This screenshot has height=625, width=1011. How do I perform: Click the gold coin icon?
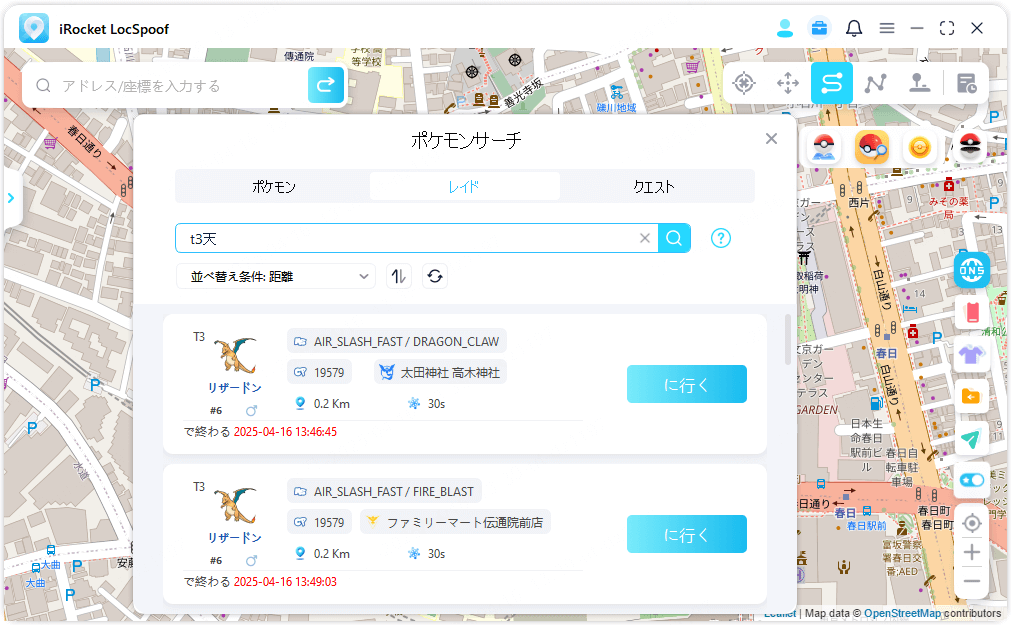(x=919, y=148)
